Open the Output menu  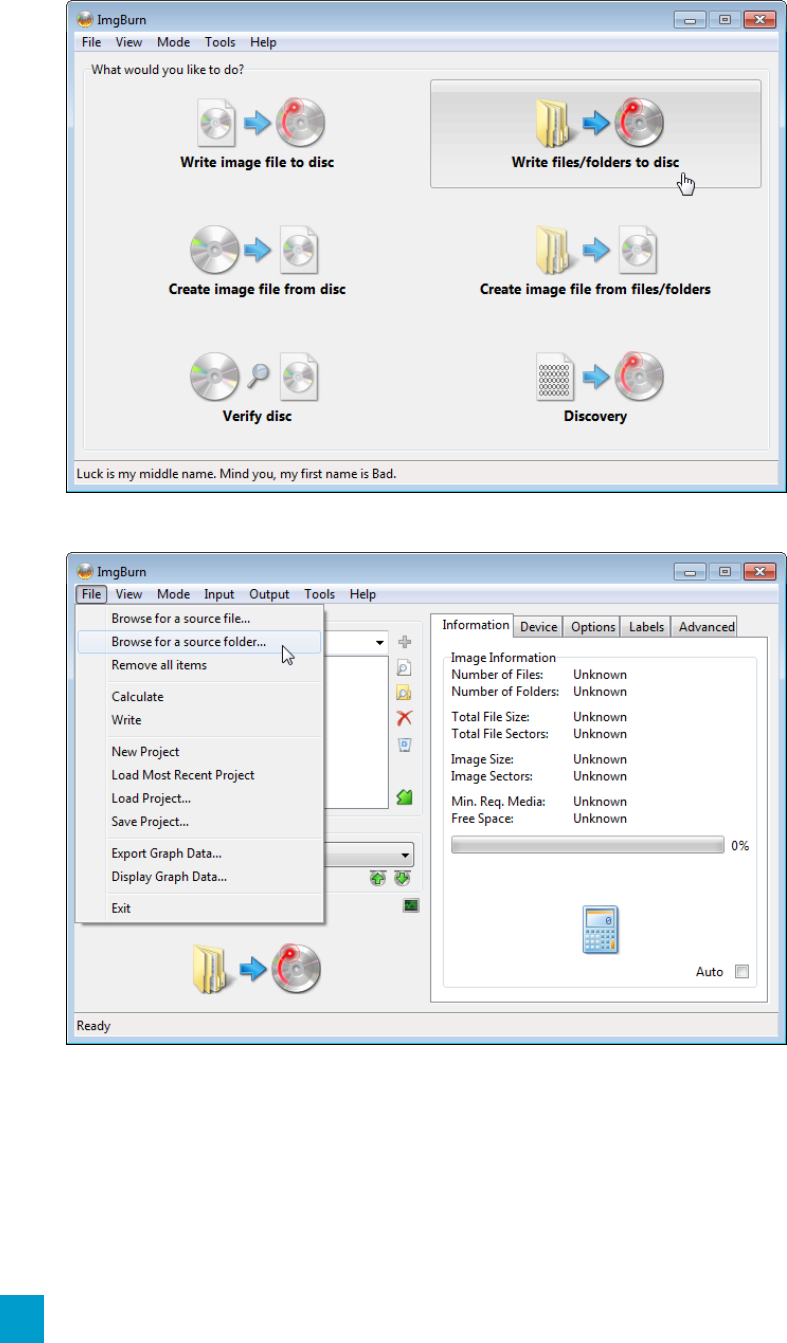tap(269, 594)
